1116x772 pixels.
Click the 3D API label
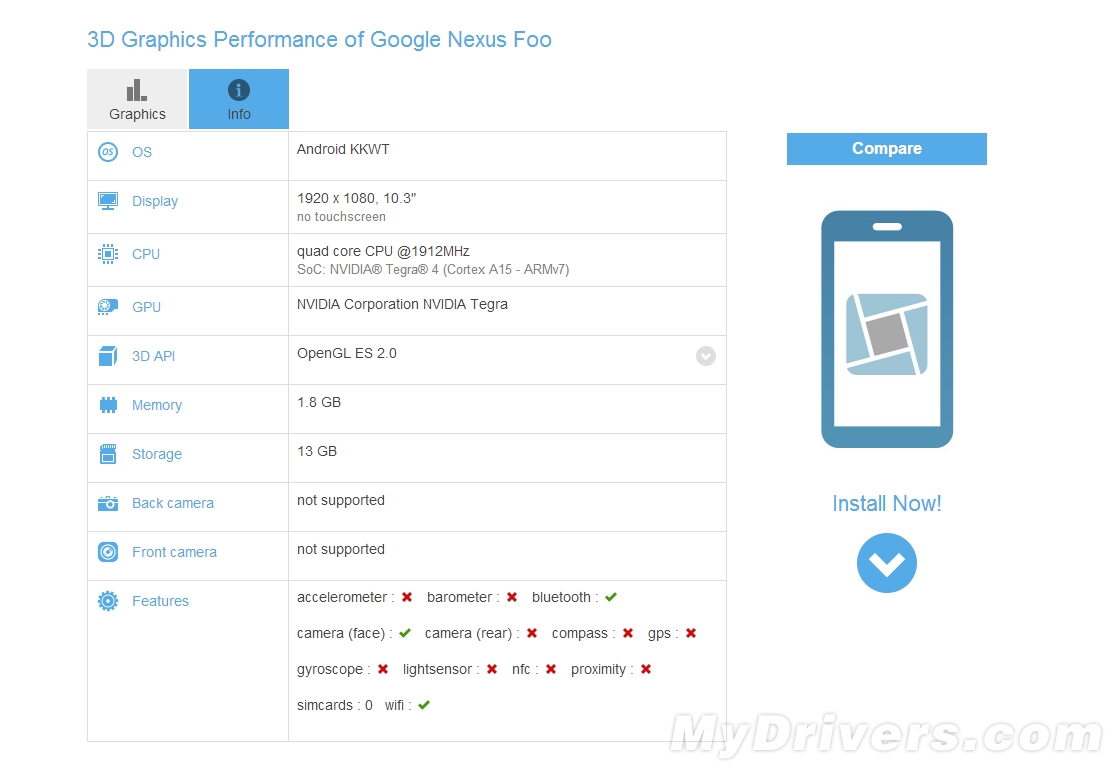click(154, 356)
